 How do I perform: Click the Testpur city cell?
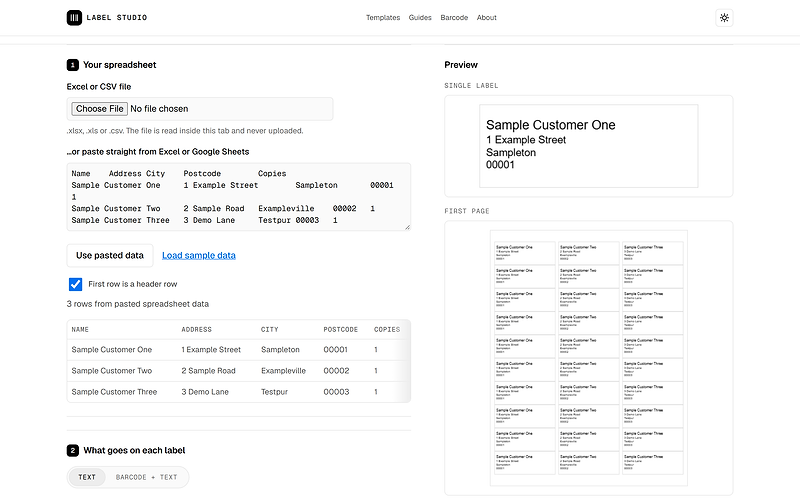tap(274, 392)
